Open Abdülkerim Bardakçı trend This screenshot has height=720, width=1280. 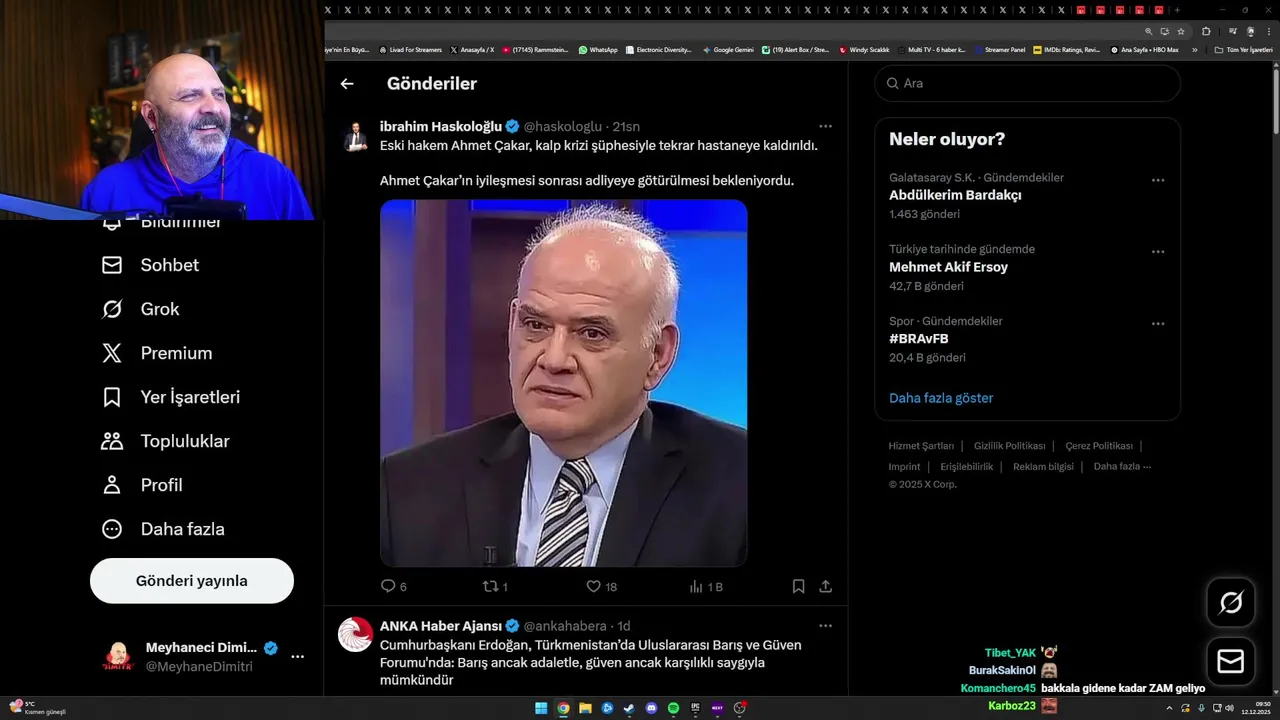point(955,195)
